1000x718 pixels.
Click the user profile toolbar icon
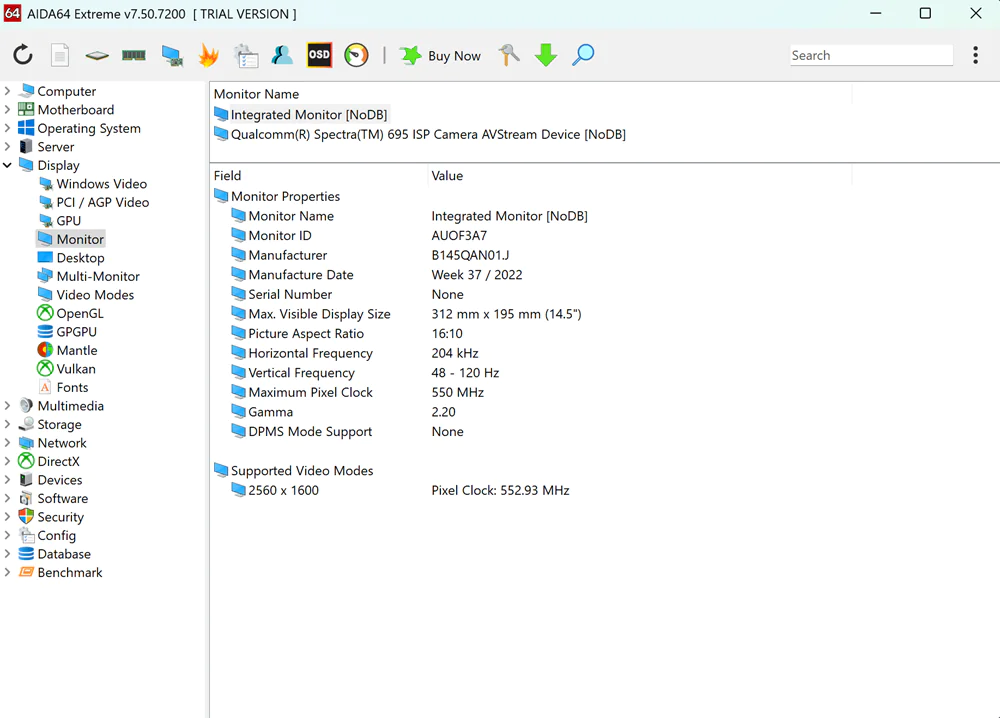[282, 55]
